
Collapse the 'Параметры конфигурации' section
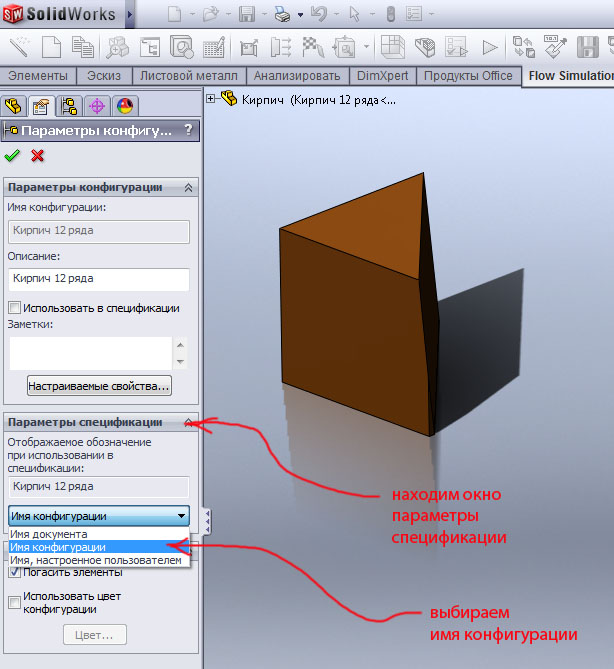click(188, 187)
